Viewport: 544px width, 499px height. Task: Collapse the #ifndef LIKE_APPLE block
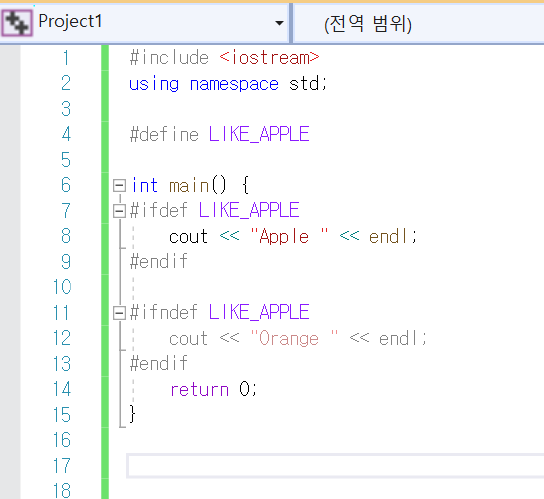pyautogui.click(x=119, y=313)
